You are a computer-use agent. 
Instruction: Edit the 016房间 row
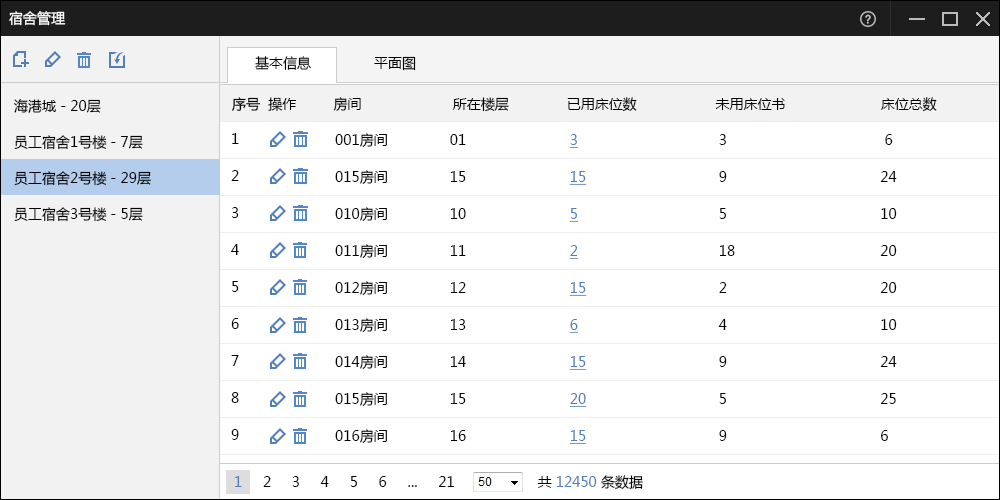tap(277, 436)
